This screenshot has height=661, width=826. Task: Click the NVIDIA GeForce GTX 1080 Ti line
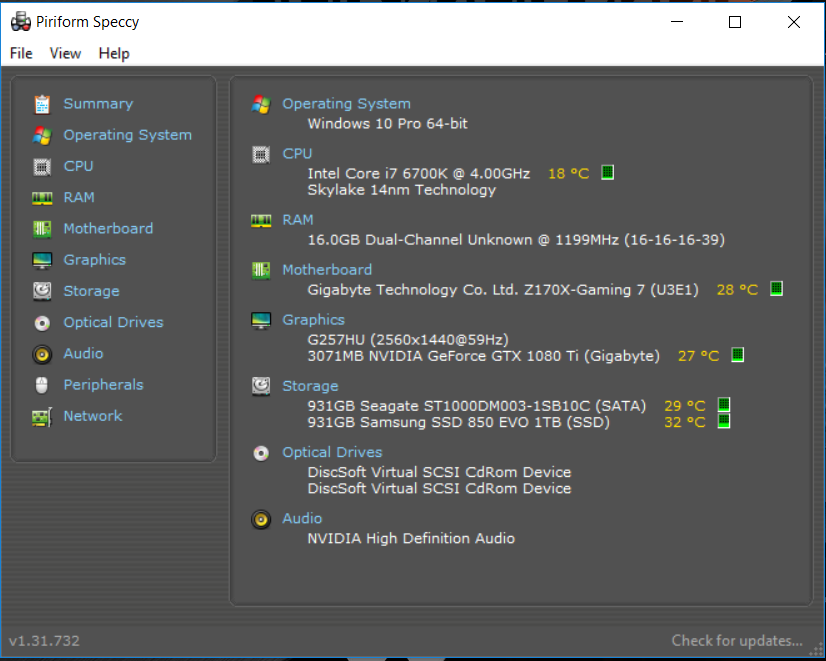(484, 356)
